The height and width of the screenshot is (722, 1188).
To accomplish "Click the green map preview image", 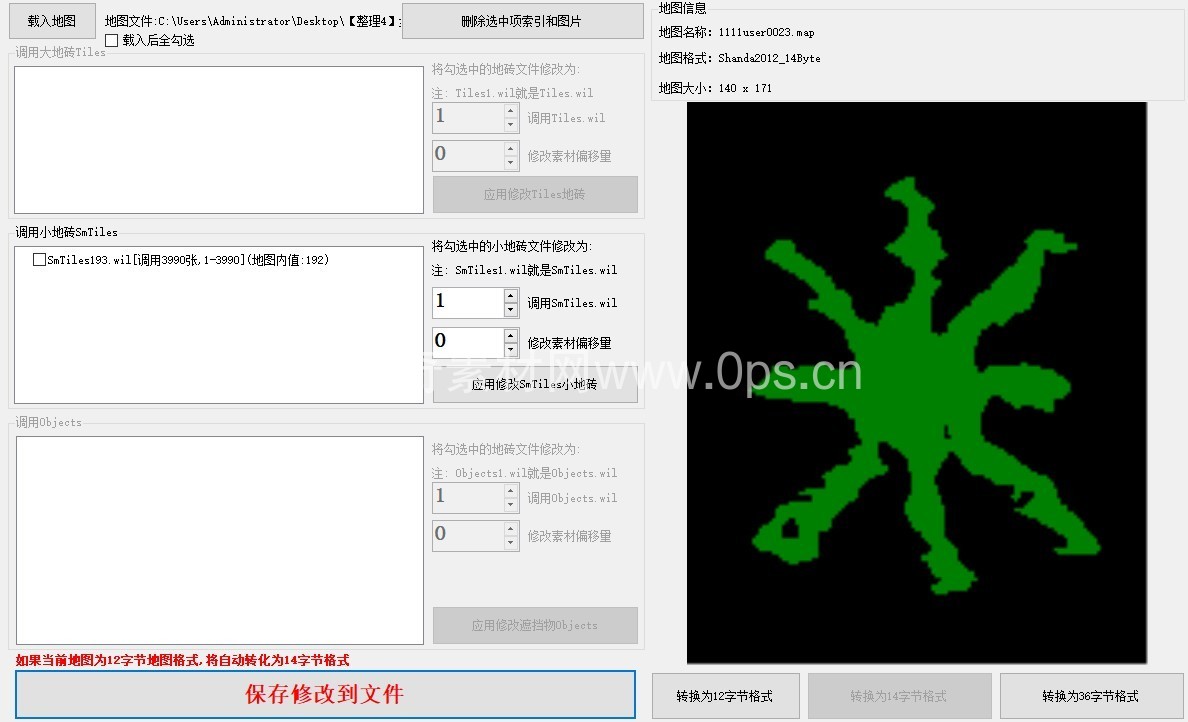I will coord(916,382).
